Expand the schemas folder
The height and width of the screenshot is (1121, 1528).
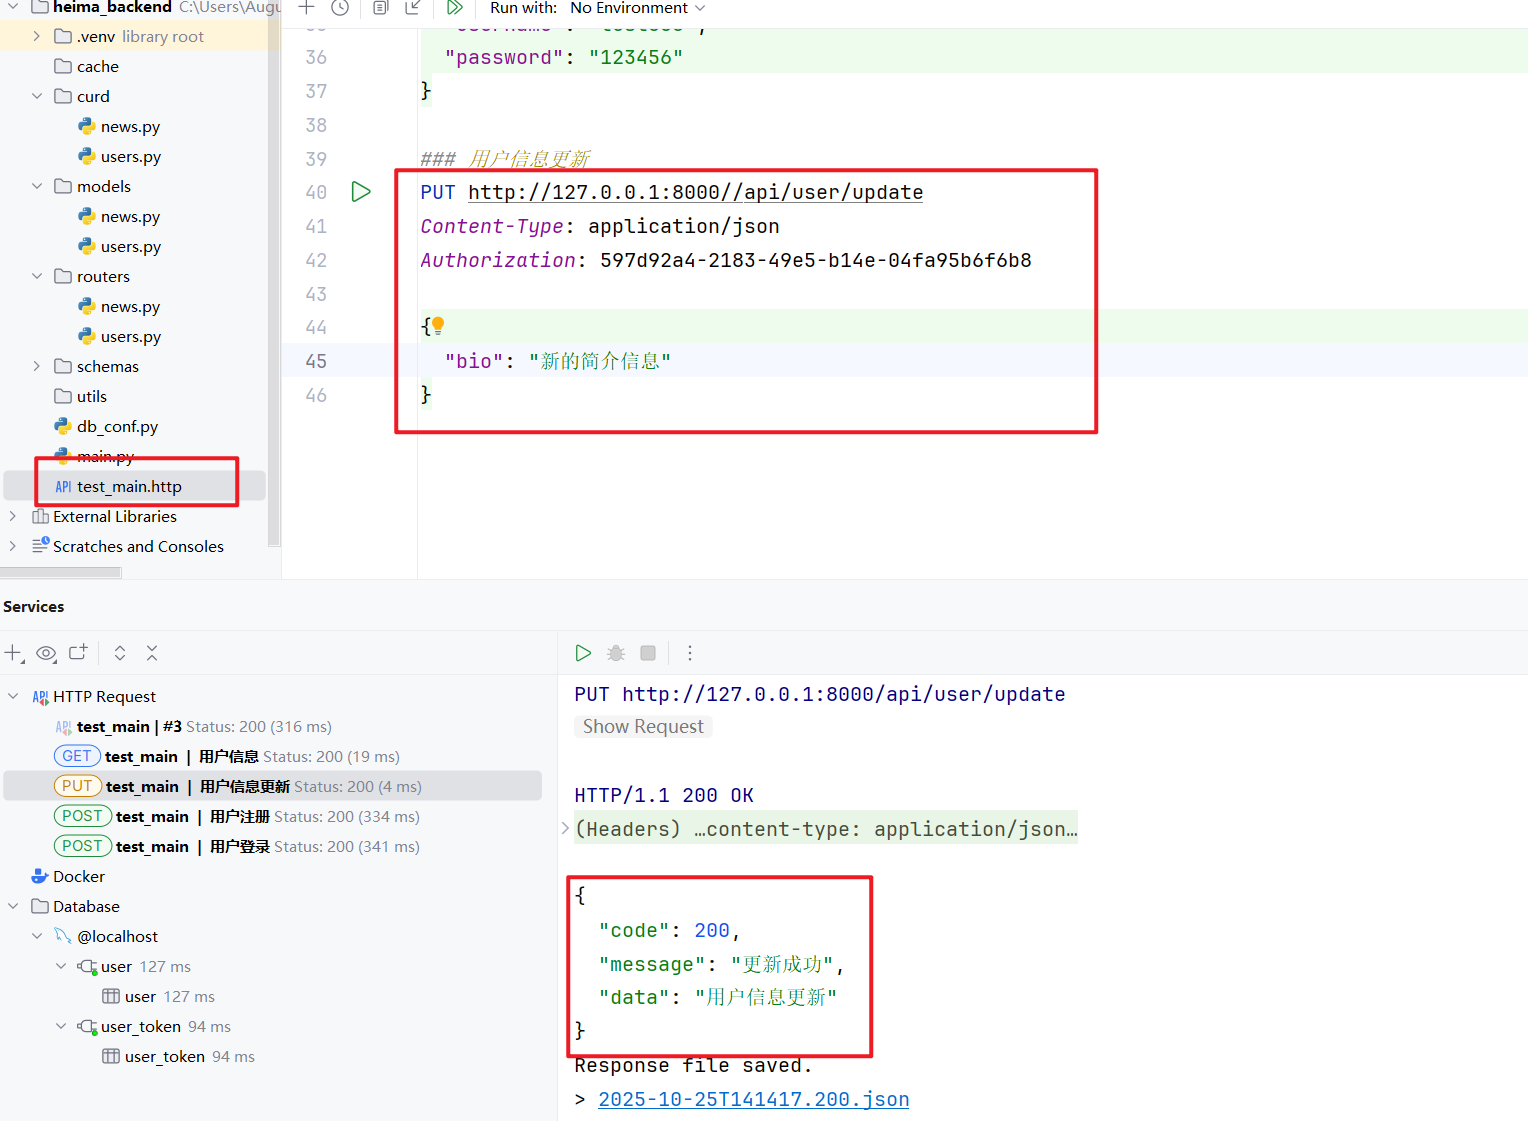[x=37, y=366]
